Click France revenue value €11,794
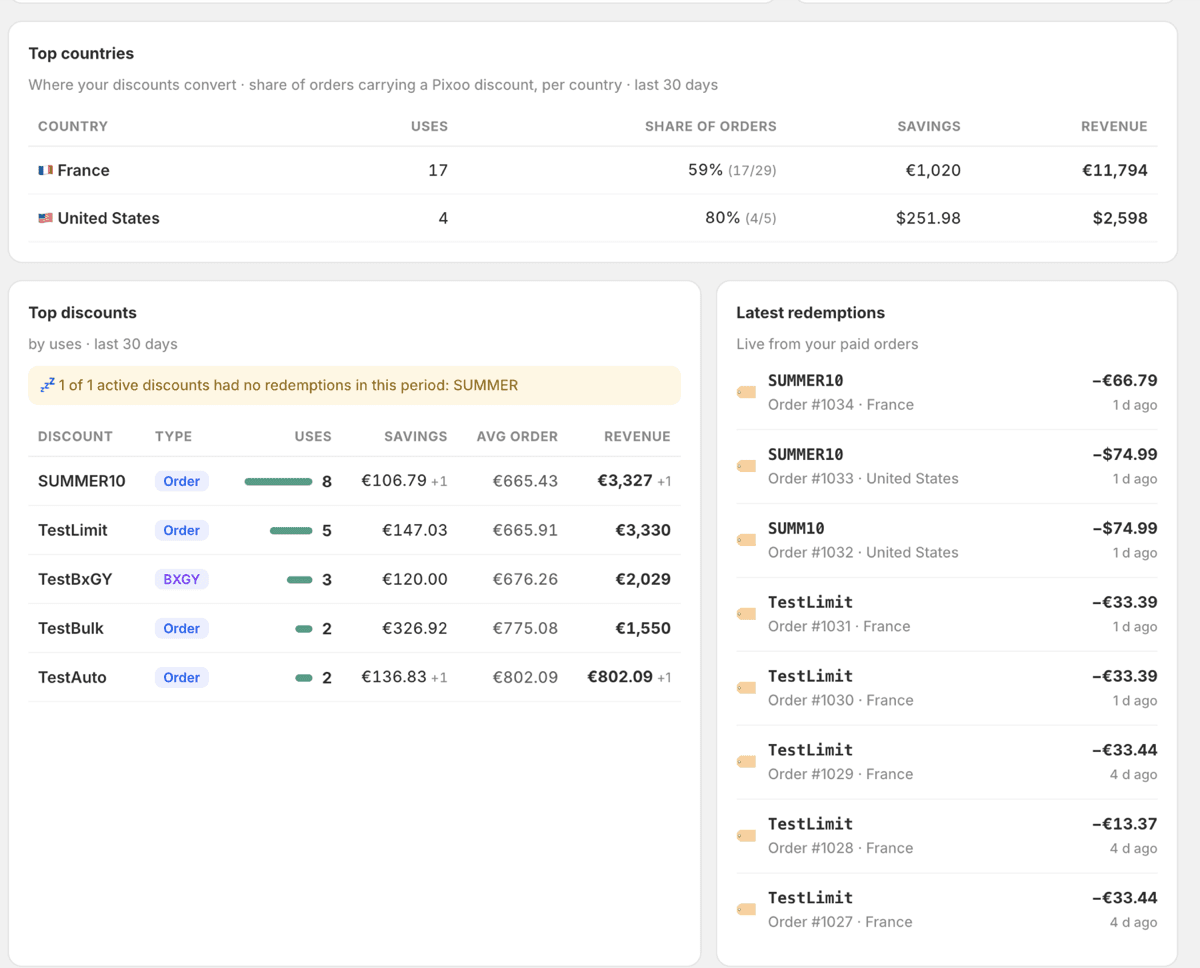 click(1115, 171)
